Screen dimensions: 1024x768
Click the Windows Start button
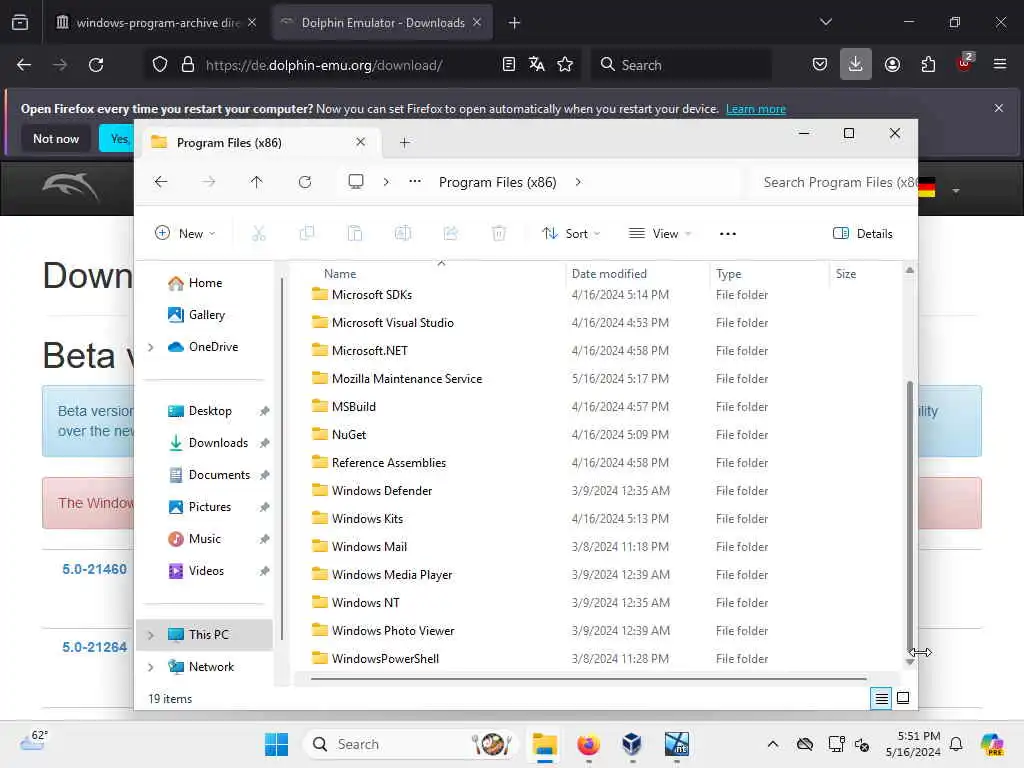click(x=276, y=744)
